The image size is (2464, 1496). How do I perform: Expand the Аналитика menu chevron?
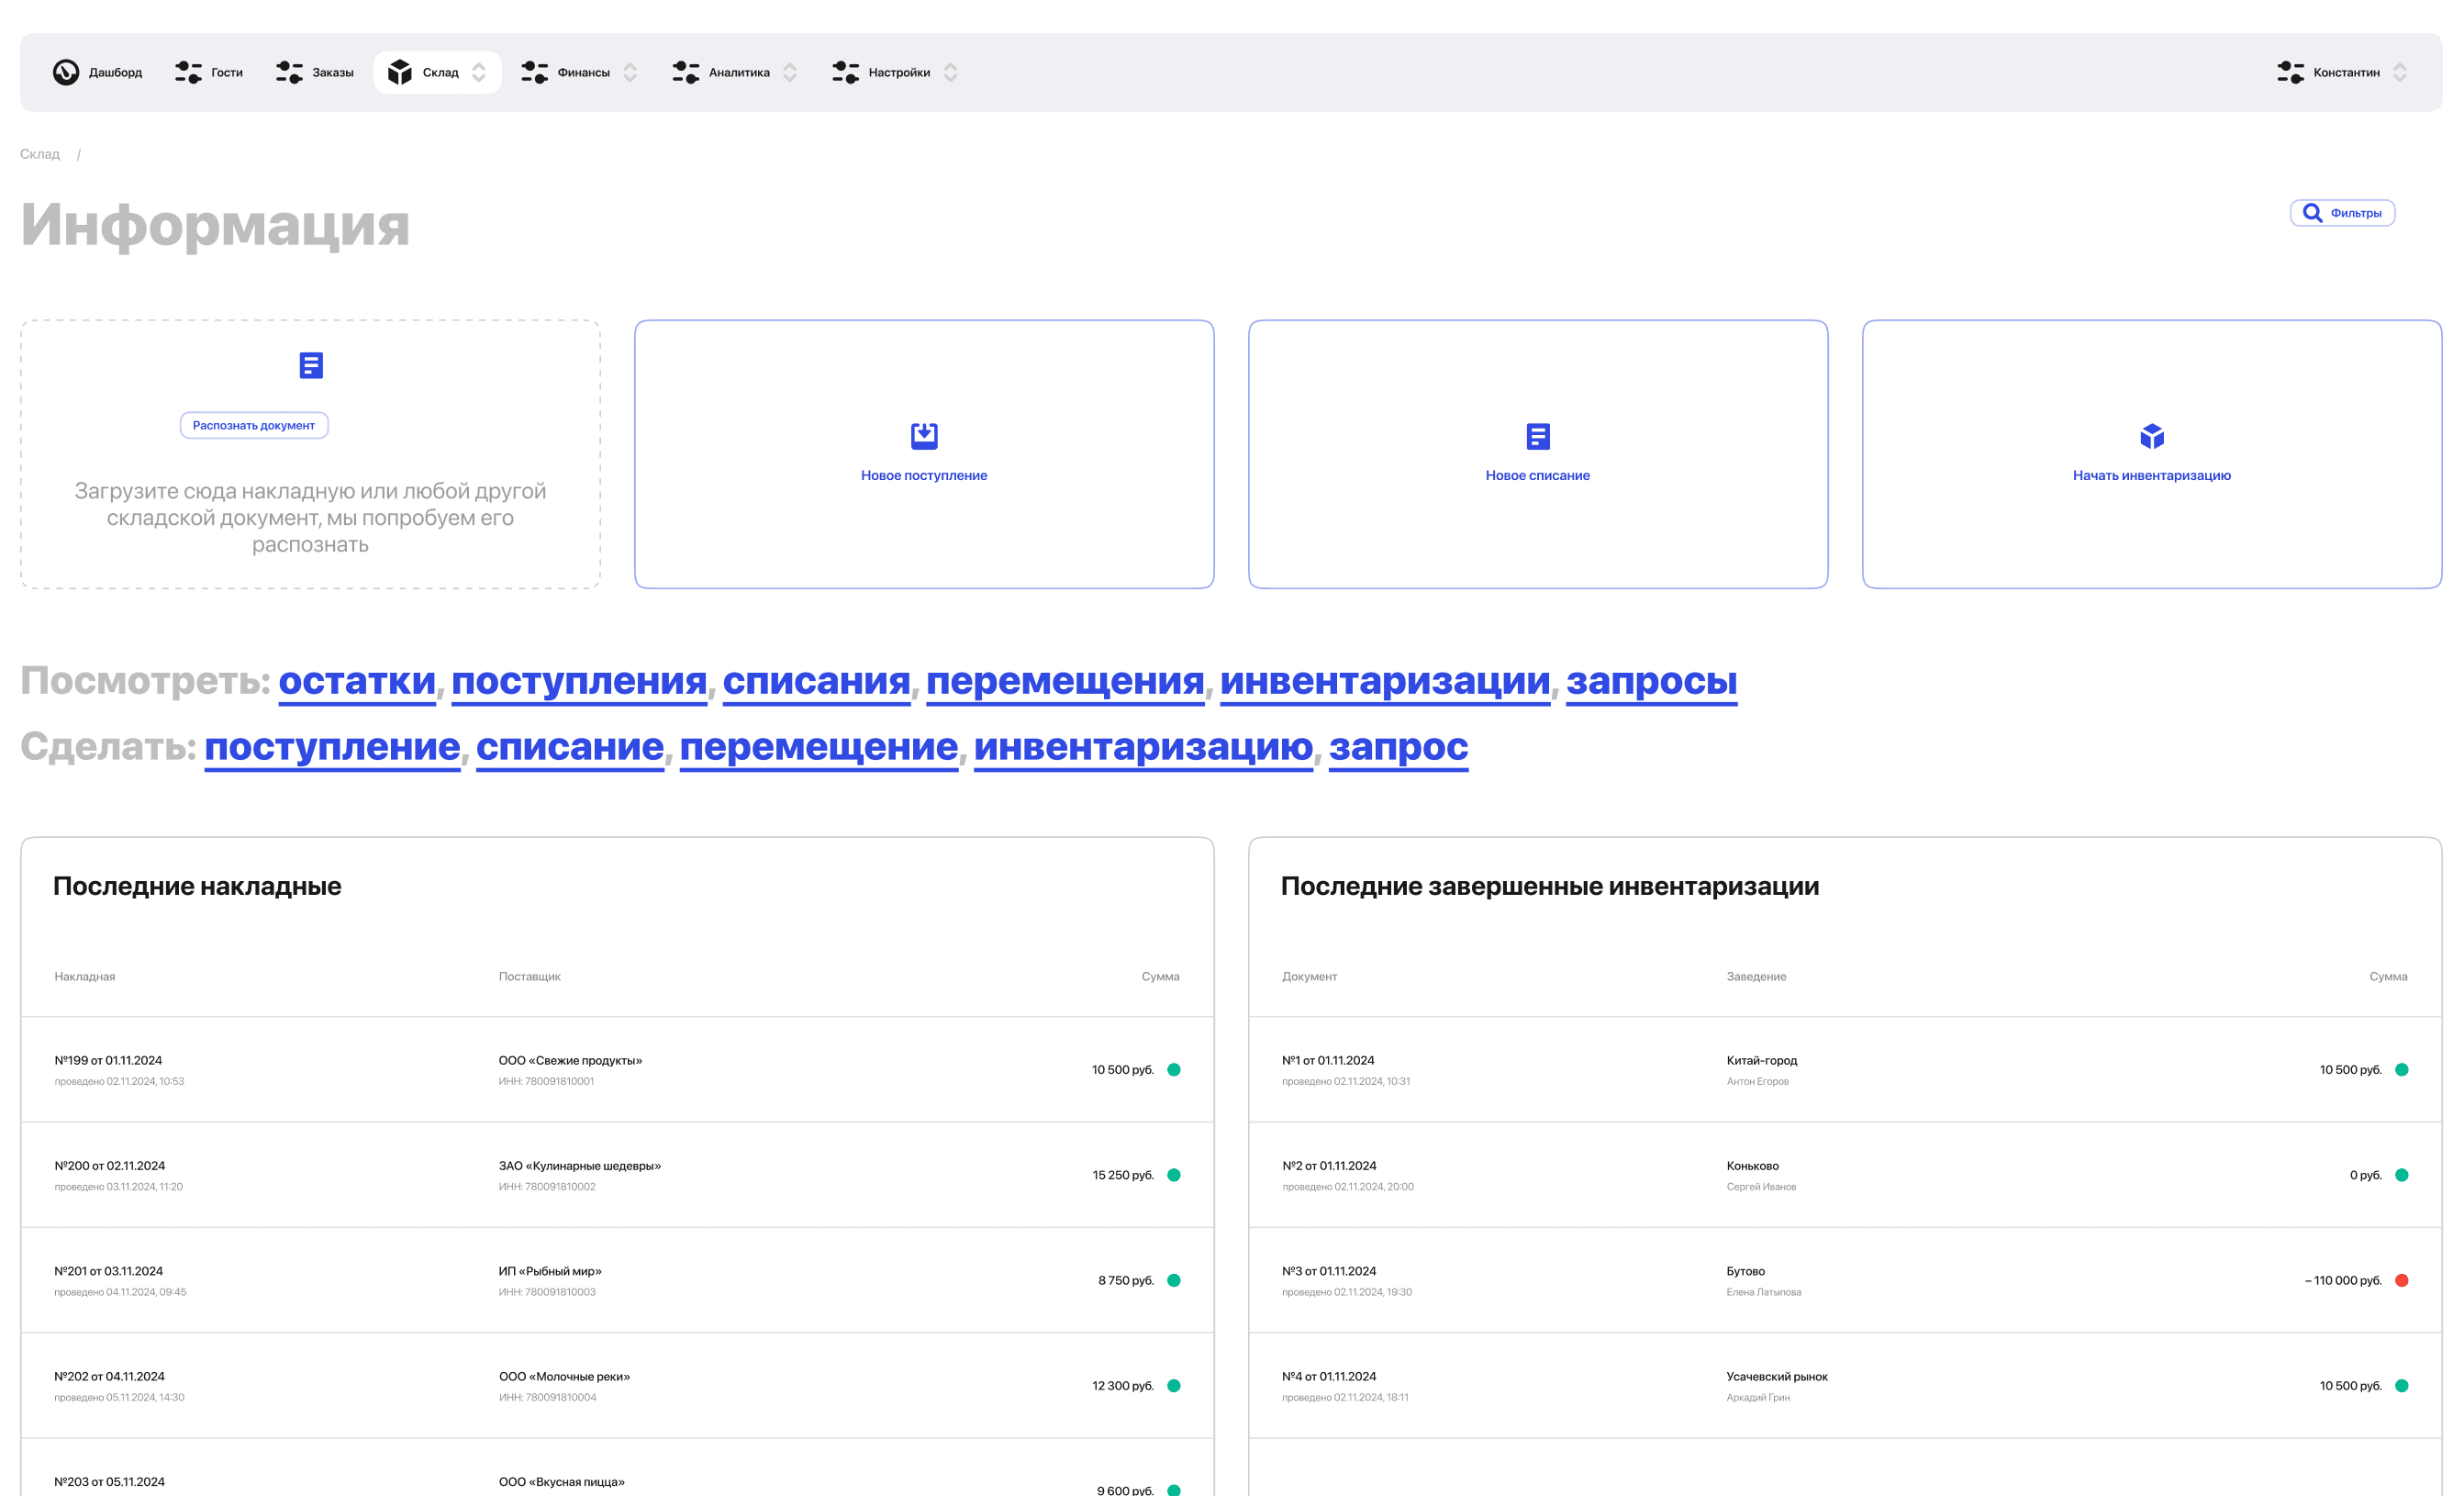pos(790,72)
